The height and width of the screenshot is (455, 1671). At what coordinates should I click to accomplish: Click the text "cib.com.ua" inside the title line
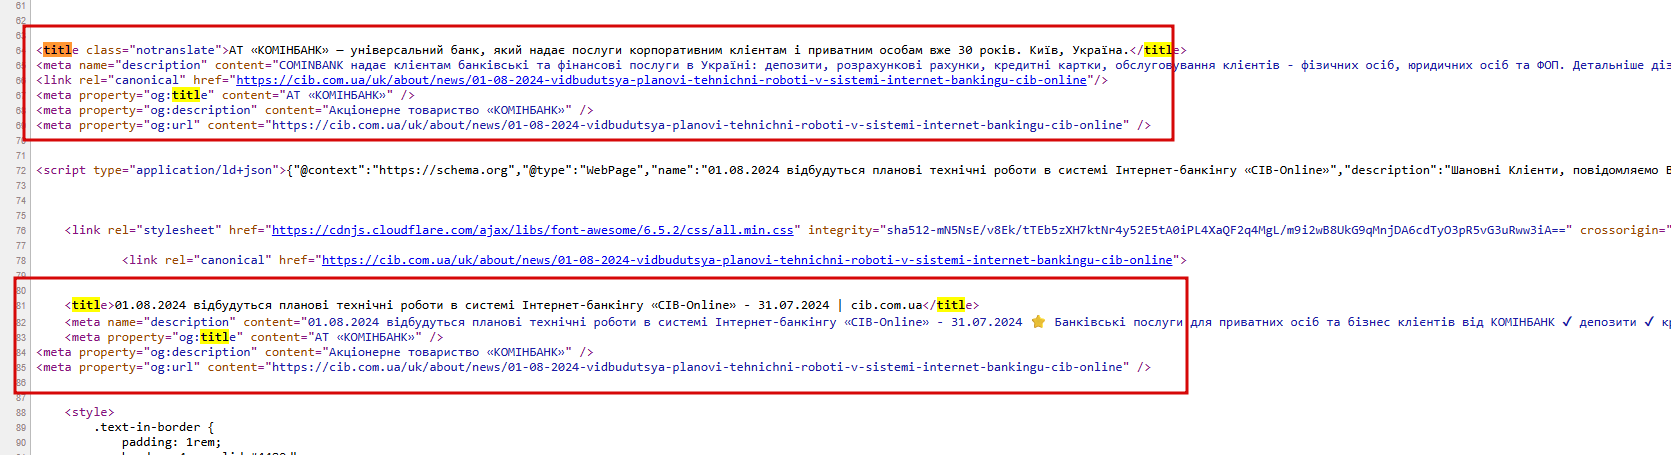click(886, 305)
